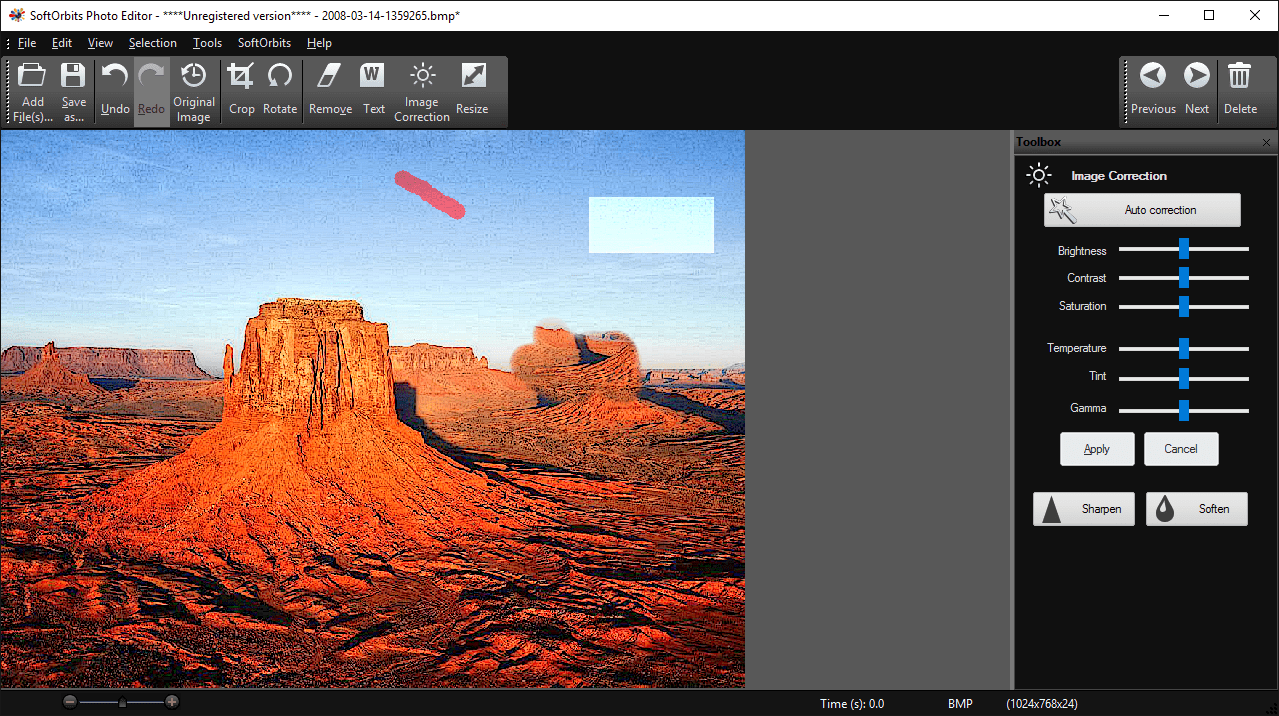Open the Tools menu
Screen dimensions: 1279x716
click(x=207, y=43)
